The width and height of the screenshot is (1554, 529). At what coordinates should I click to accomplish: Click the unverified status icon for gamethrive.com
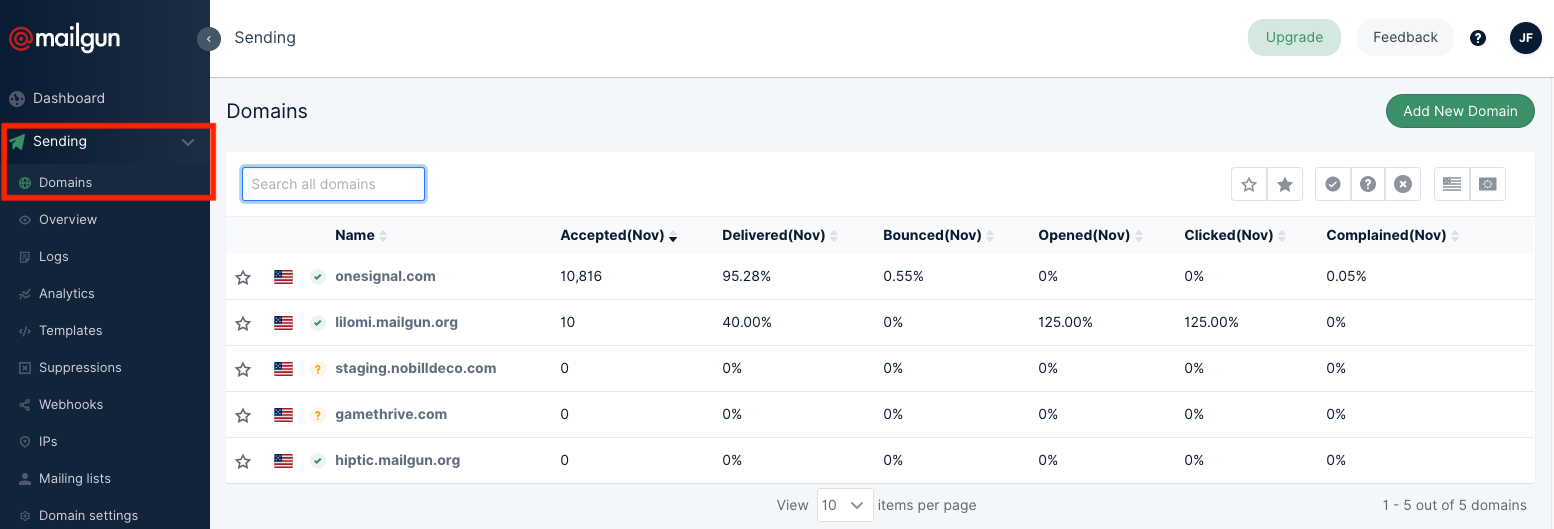coord(318,415)
